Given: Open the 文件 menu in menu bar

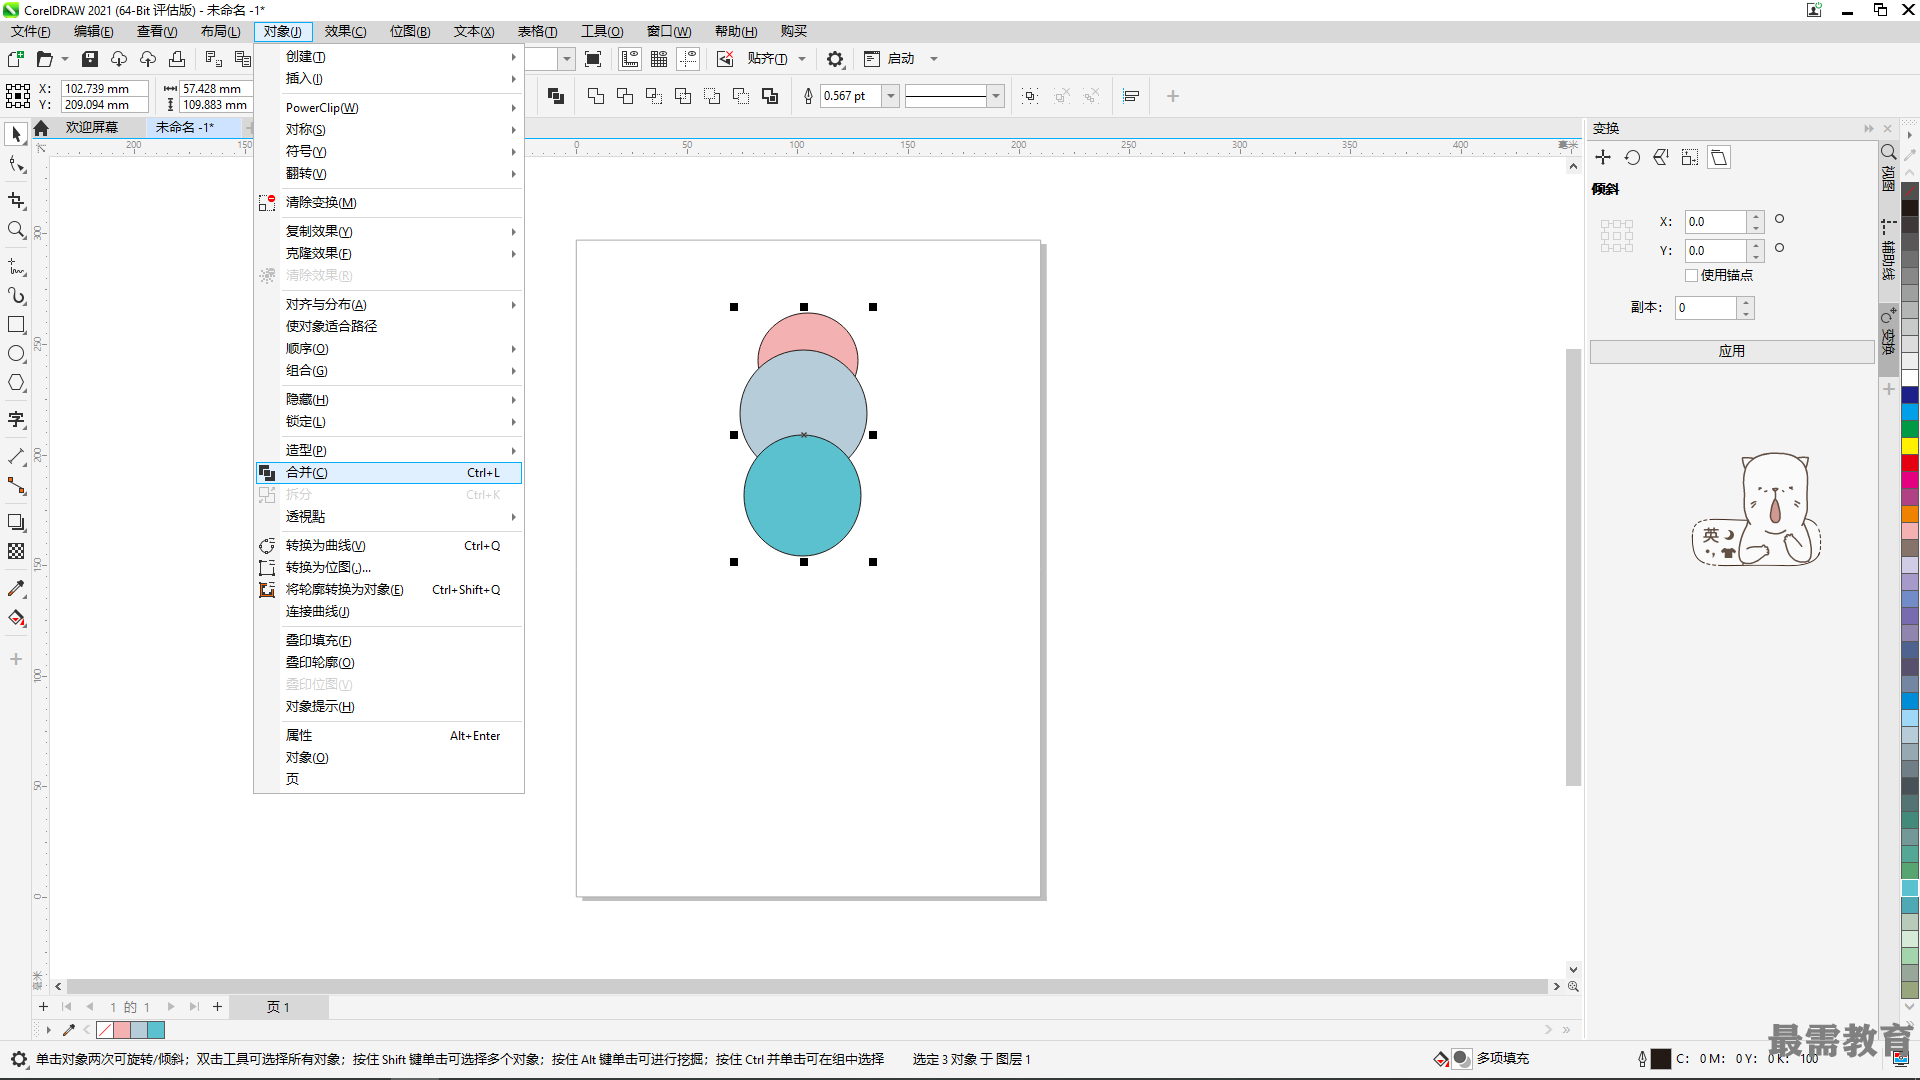Looking at the screenshot, I should coord(31,32).
